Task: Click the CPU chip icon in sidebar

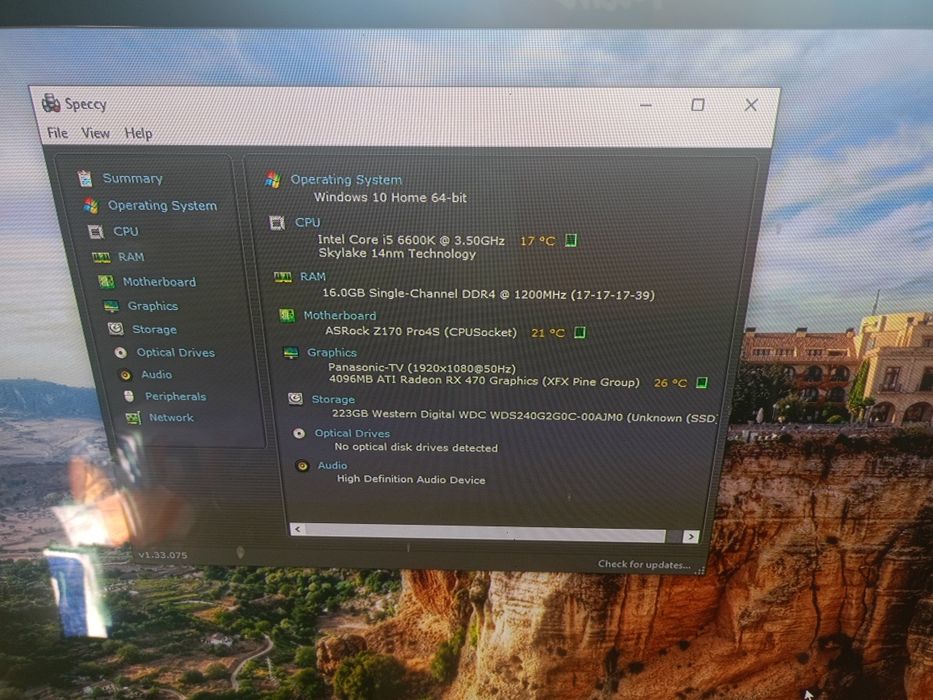Action: (x=95, y=232)
